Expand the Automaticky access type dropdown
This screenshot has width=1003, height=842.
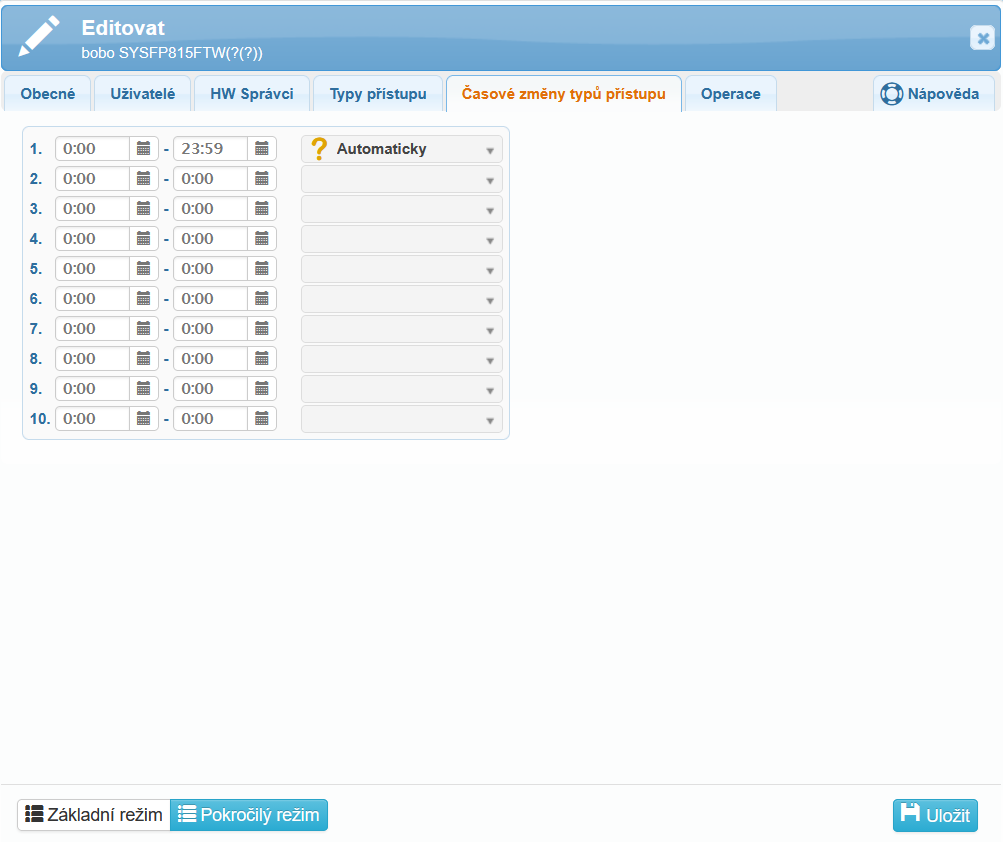point(490,150)
